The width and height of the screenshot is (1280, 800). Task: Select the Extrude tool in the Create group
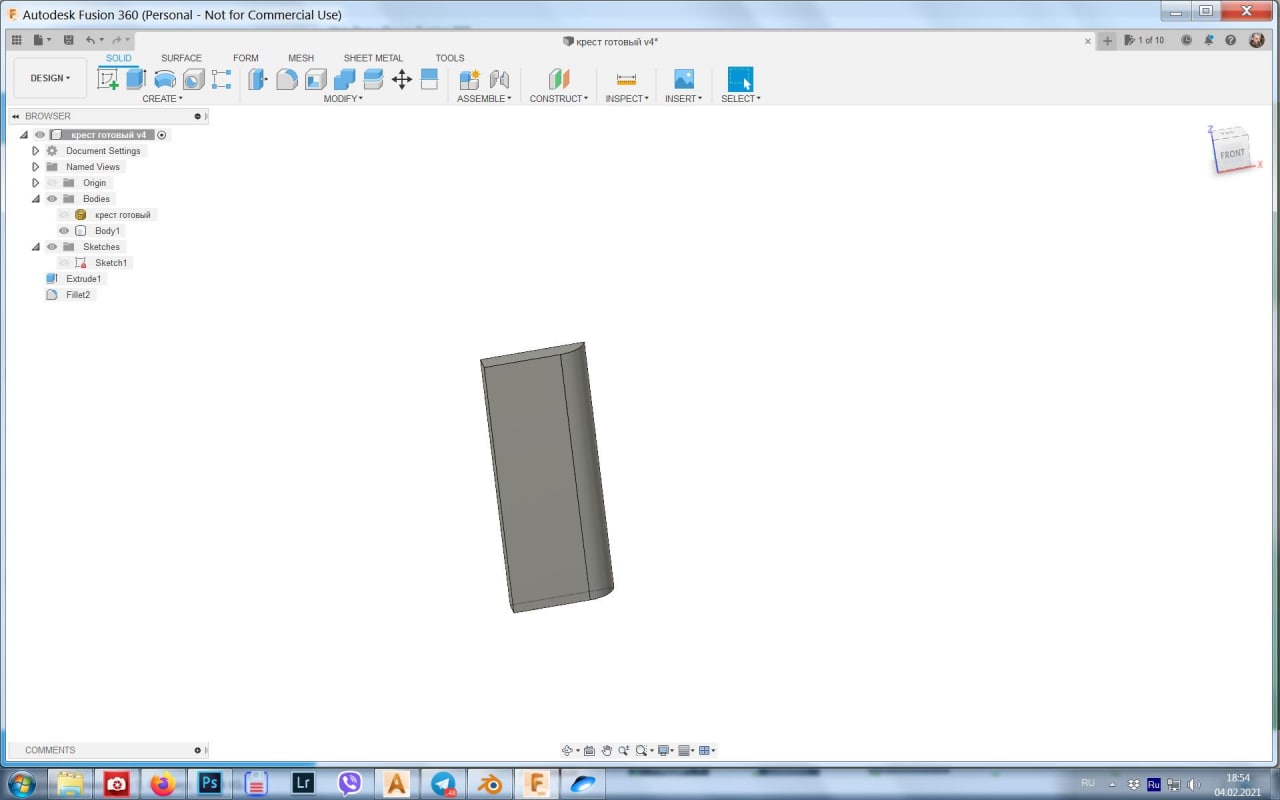click(x=136, y=79)
